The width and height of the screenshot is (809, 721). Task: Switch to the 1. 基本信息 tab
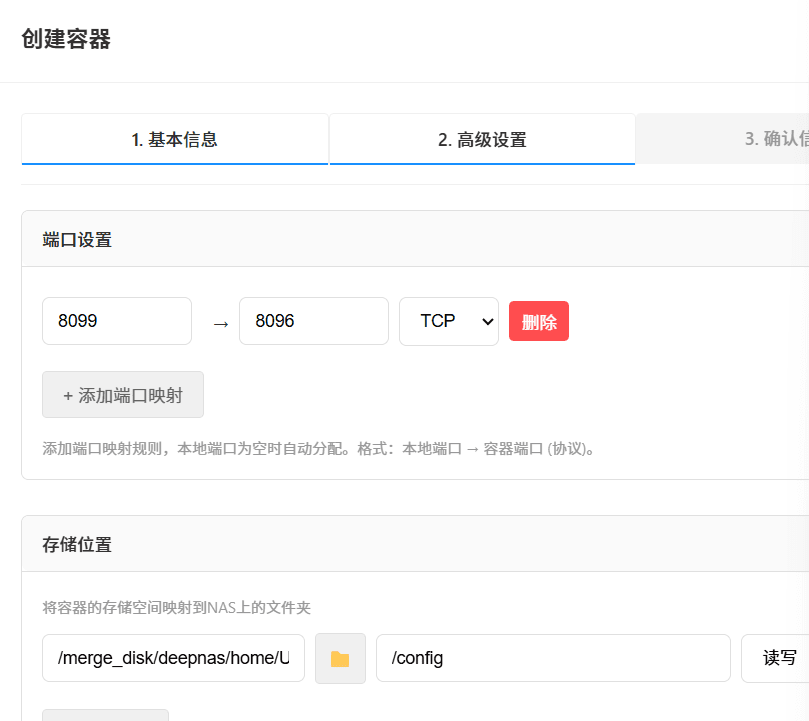click(175, 139)
